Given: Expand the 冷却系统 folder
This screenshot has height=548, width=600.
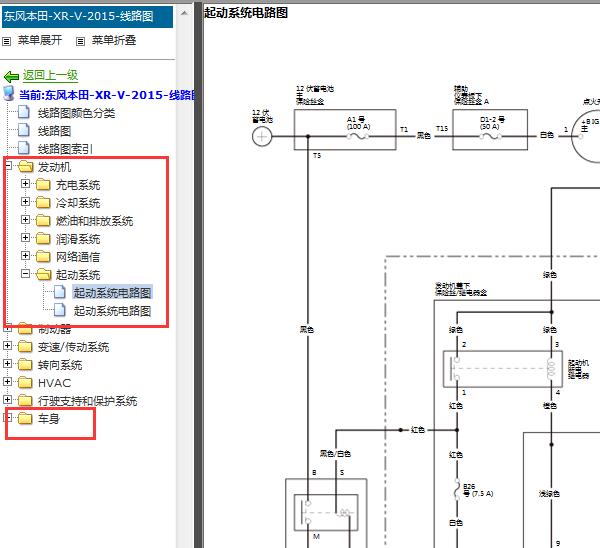Looking at the screenshot, I should (x=25, y=202).
